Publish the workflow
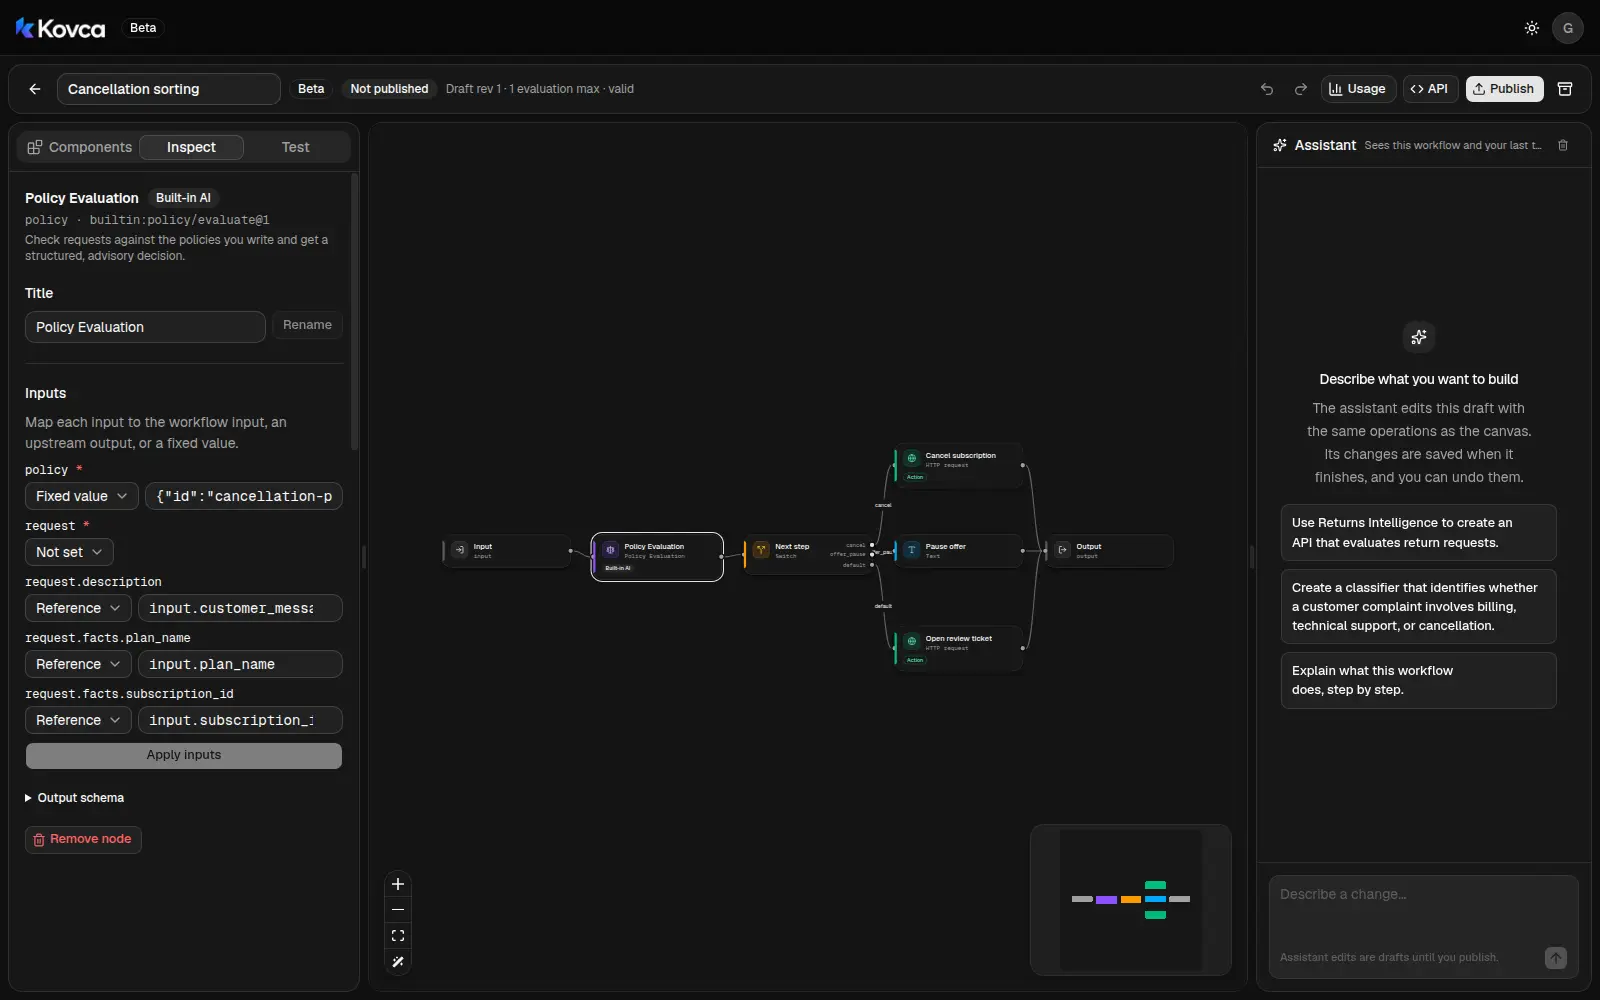This screenshot has width=1600, height=1000. (1505, 89)
